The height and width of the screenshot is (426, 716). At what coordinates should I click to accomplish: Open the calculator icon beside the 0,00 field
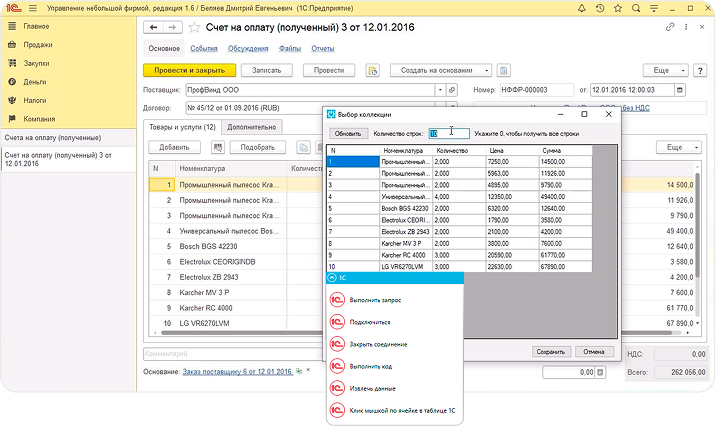point(600,373)
